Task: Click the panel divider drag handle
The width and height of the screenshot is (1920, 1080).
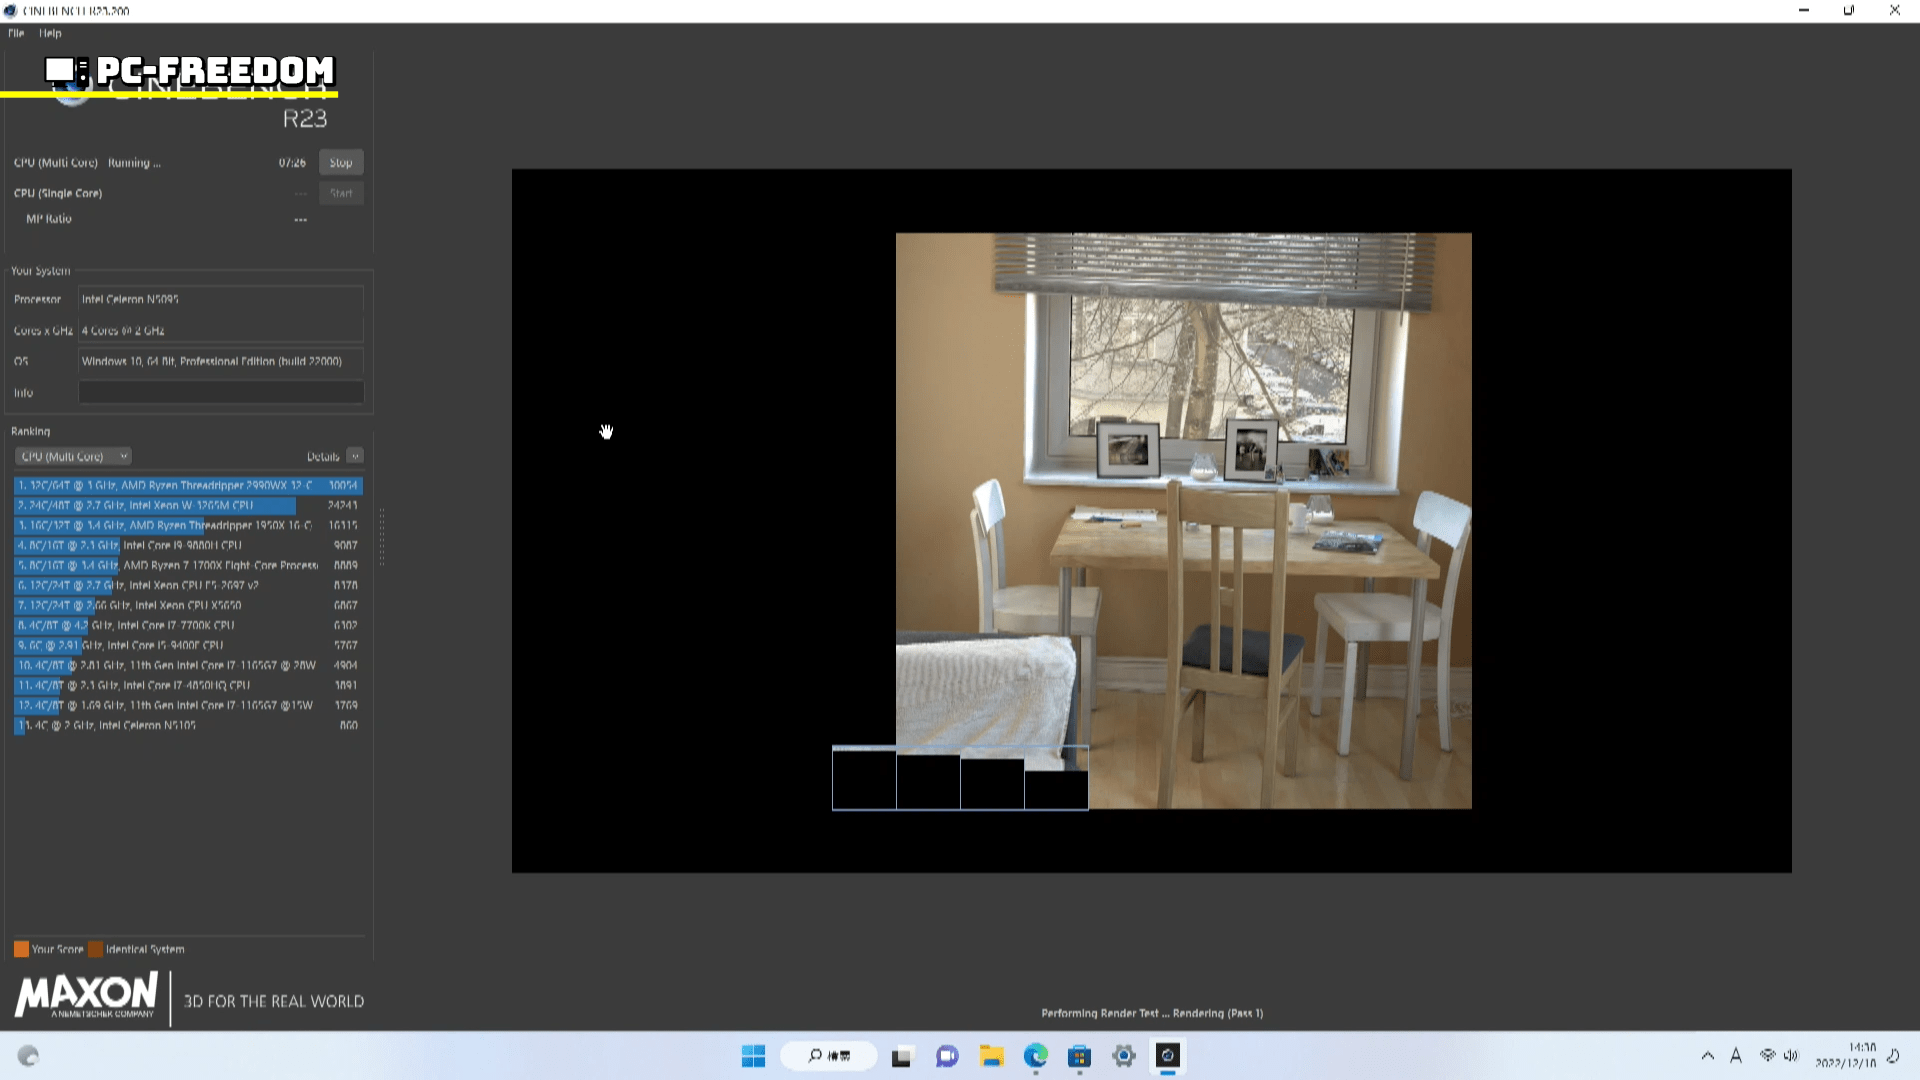Action: [x=381, y=537]
